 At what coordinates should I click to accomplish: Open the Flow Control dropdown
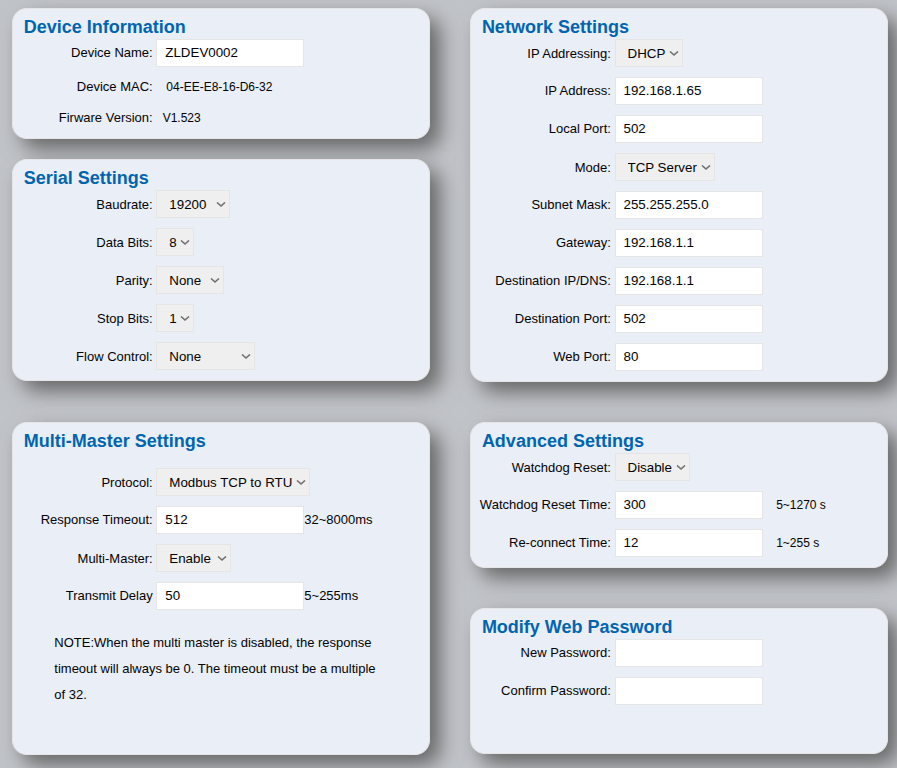click(x=205, y=356)
